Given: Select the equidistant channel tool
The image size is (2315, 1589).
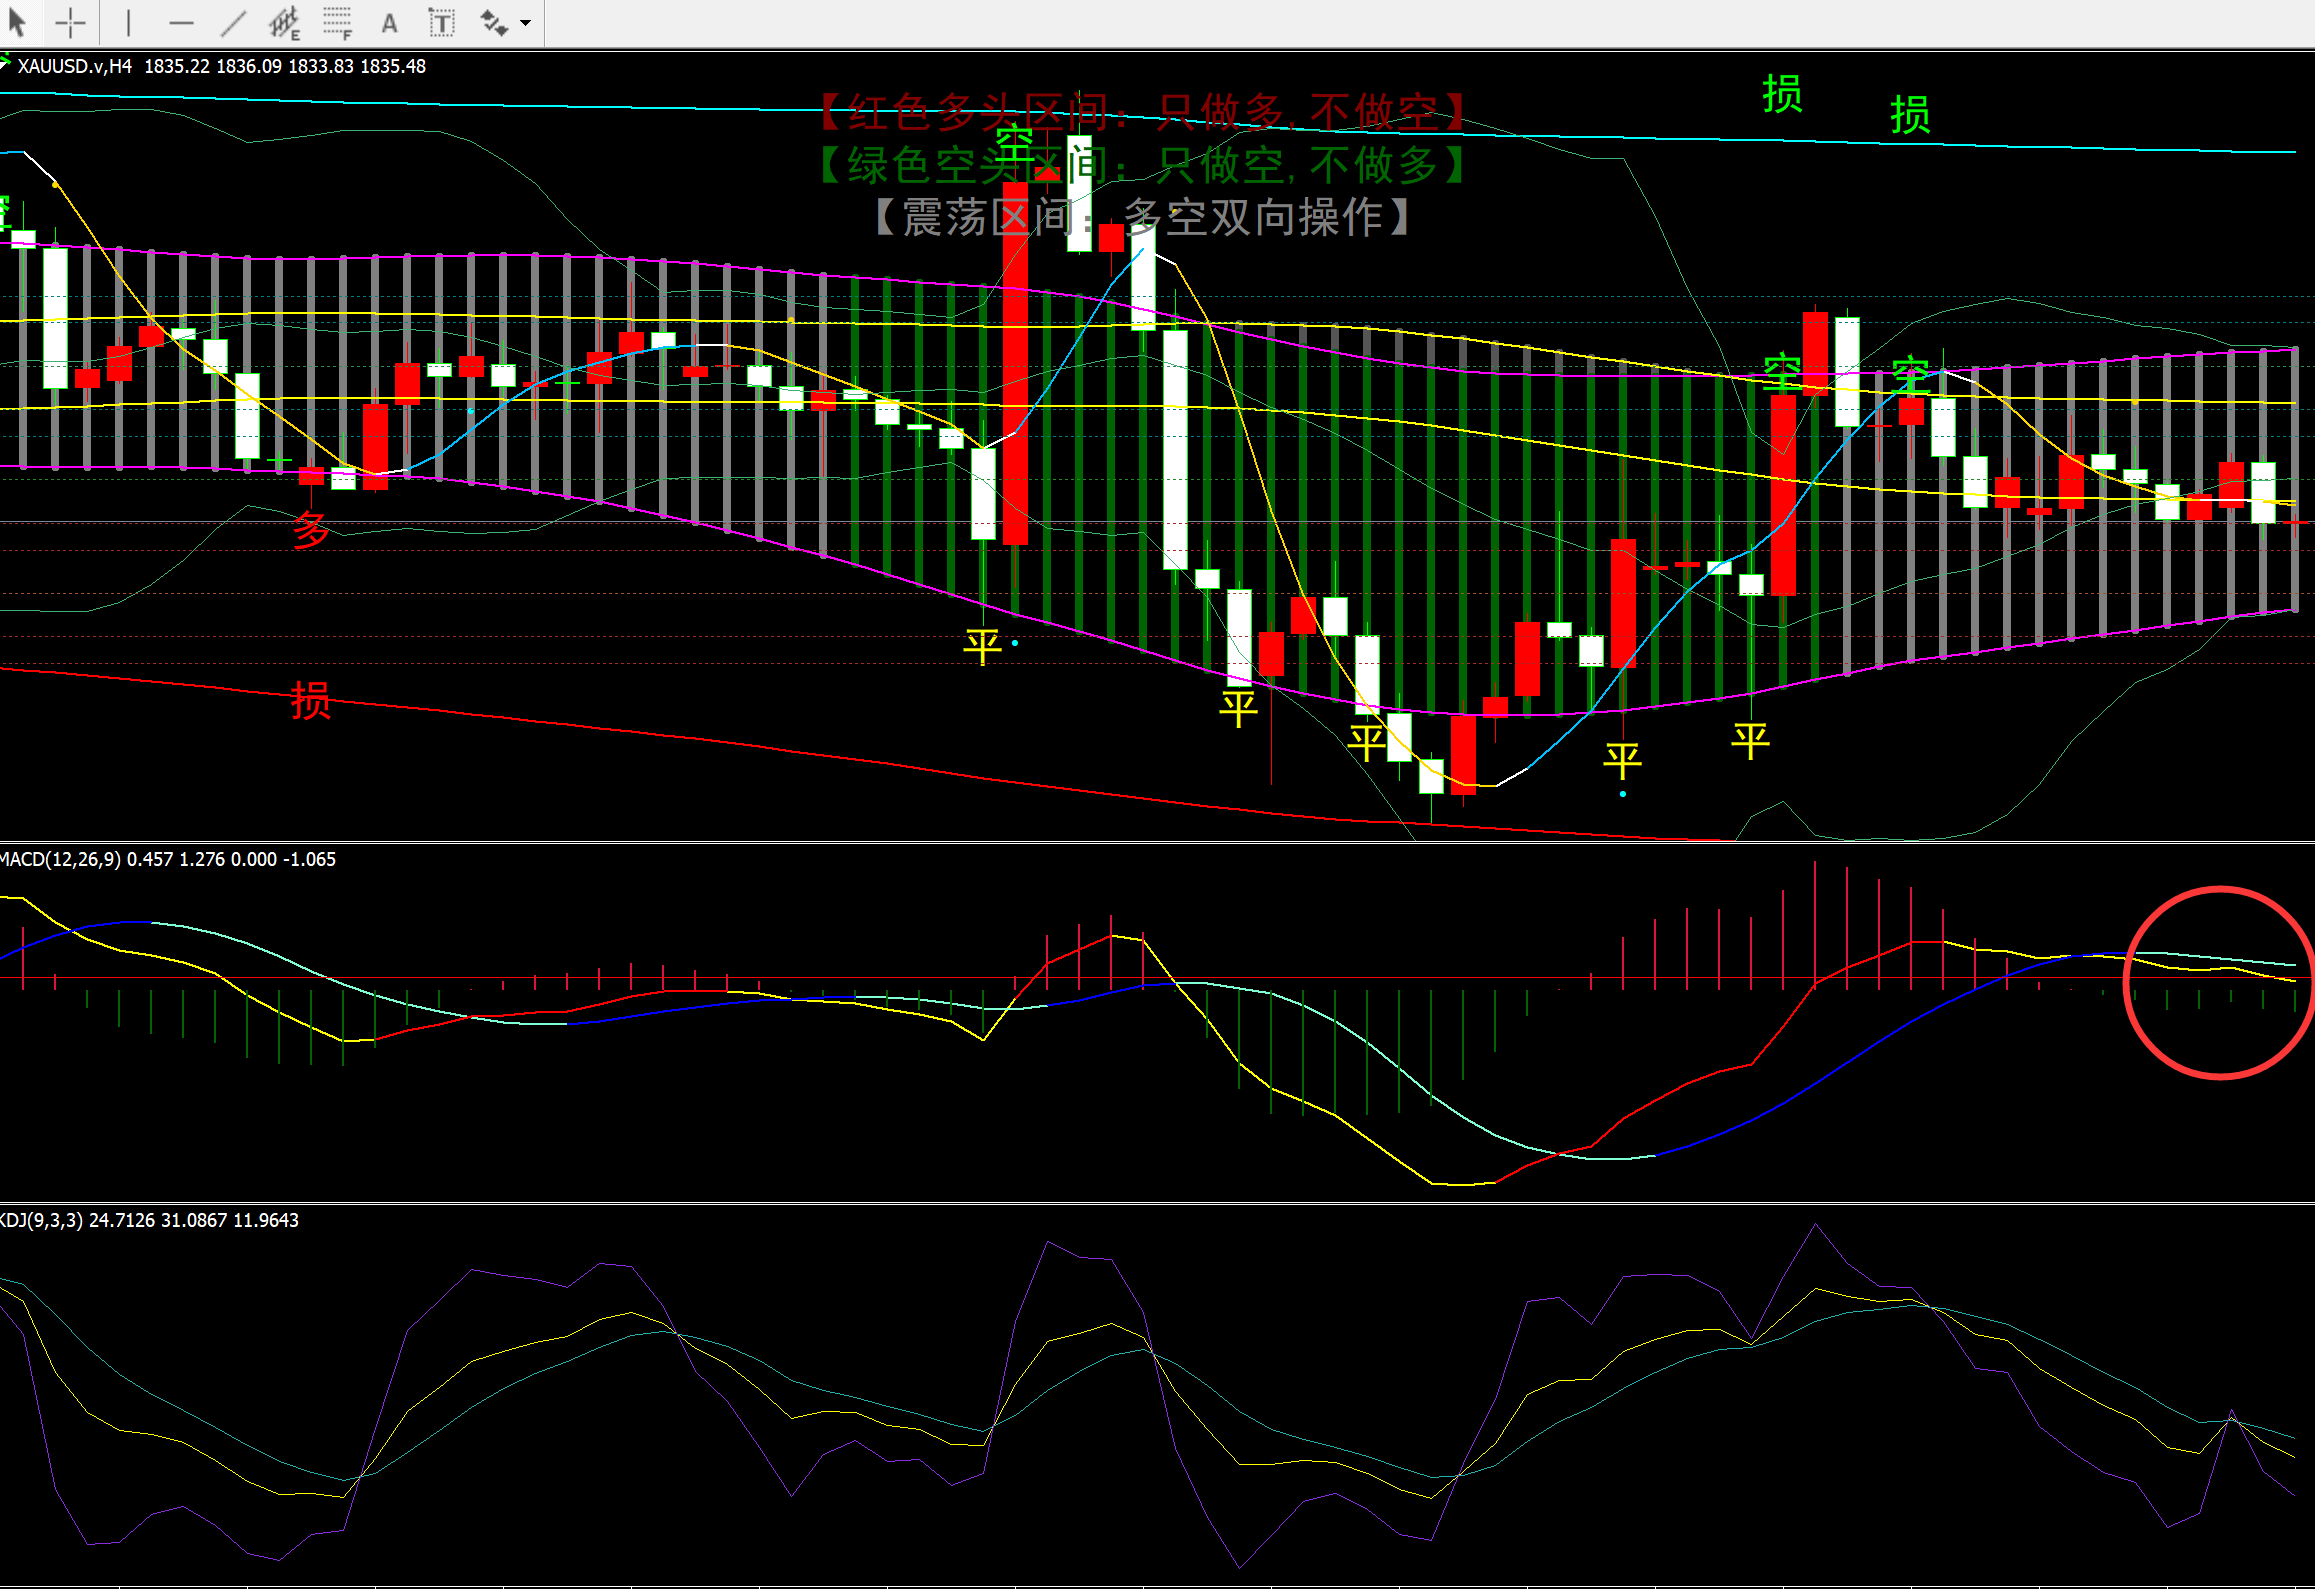Looking at the screenshot, I should 285,22.
